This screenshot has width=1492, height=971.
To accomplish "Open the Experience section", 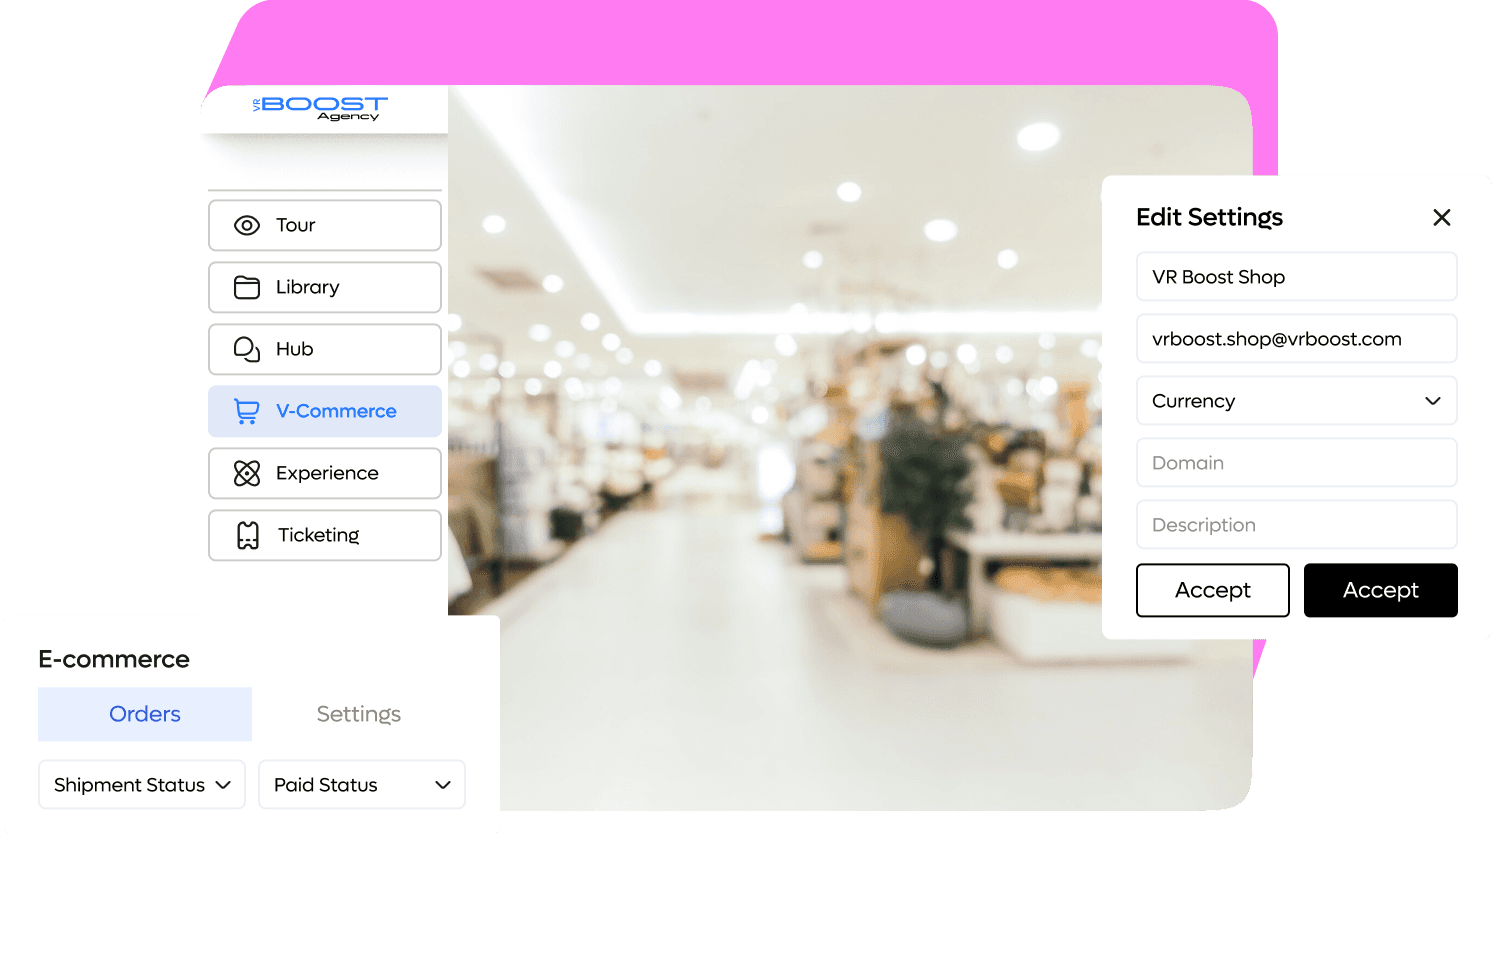I will point(325,473).
